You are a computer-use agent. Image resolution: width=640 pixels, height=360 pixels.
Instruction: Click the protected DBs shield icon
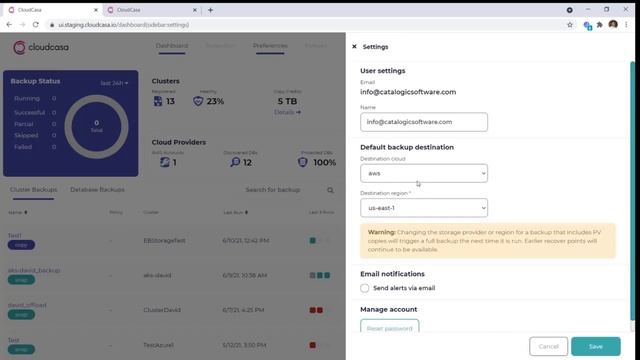tap(302, 162)
